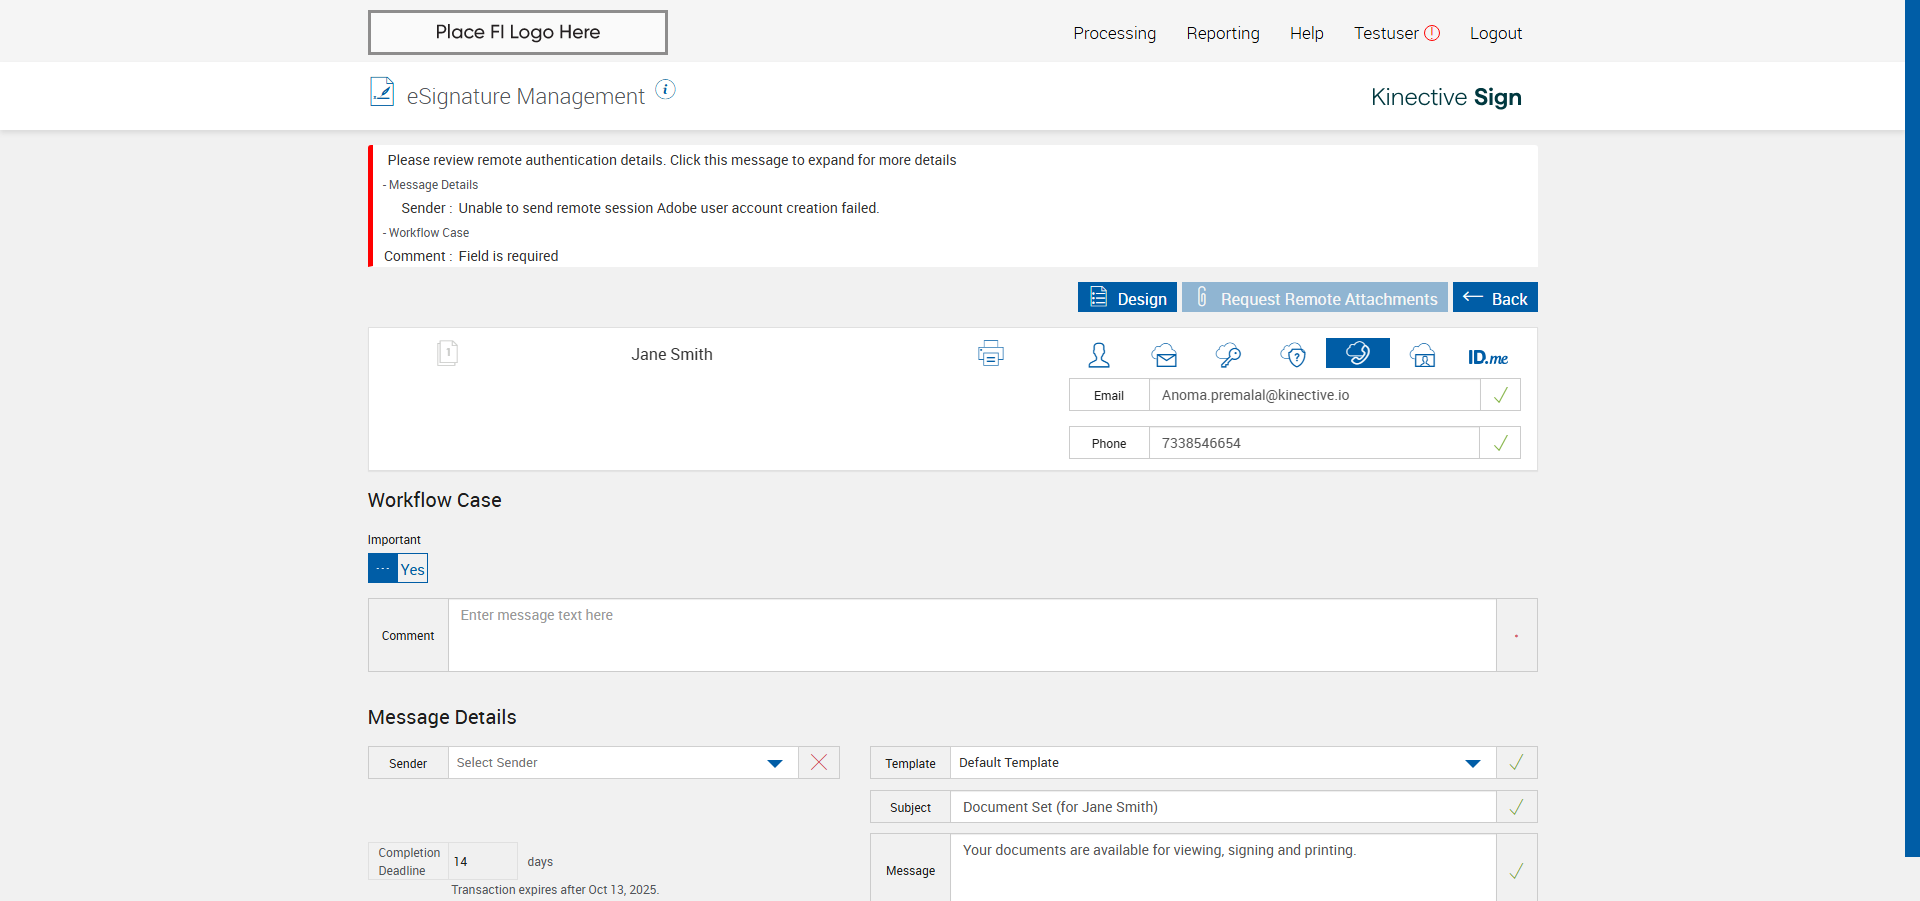Select the cloud key password authentication icon
This screenshot has width=1920, height=901.
[1228, 355]
